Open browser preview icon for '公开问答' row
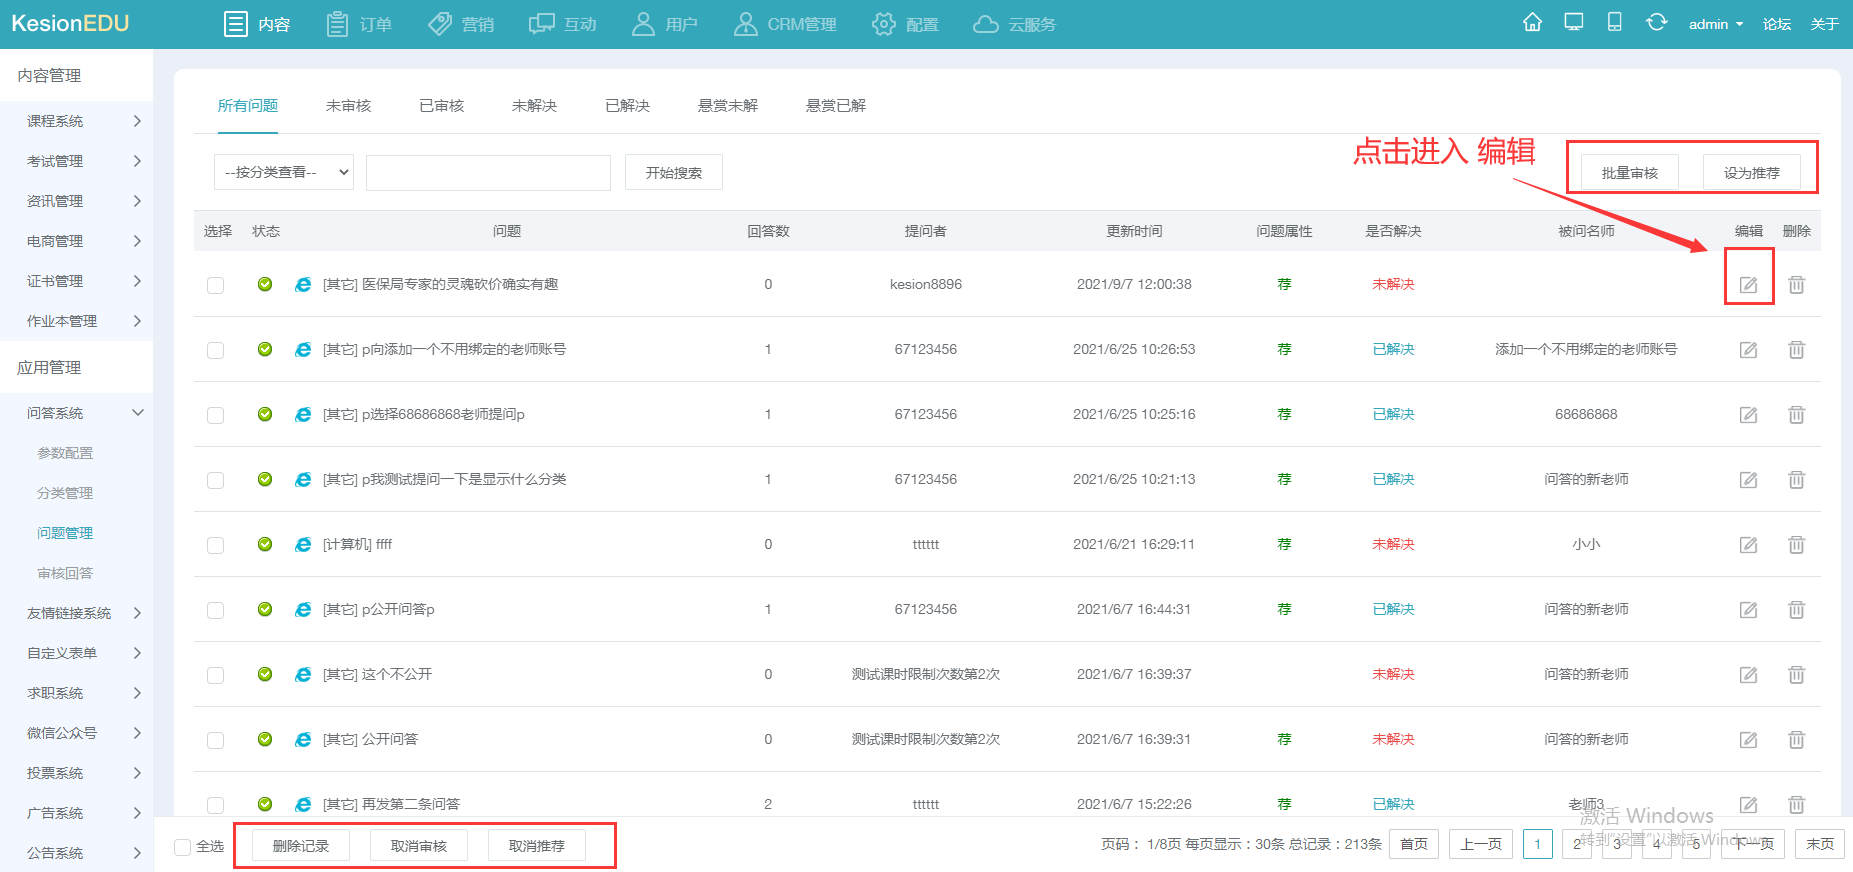The height and width of the screenshot is (872, 1853). (x=303, y=740)
